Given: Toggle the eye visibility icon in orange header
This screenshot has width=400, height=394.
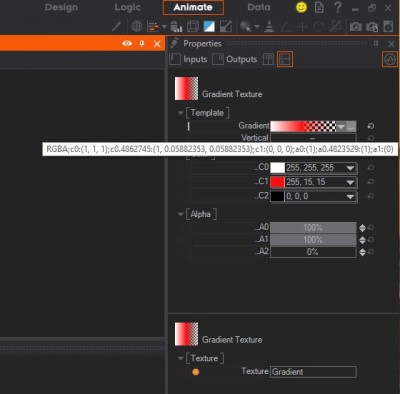Looking at the screenshot, I should 127,44.
